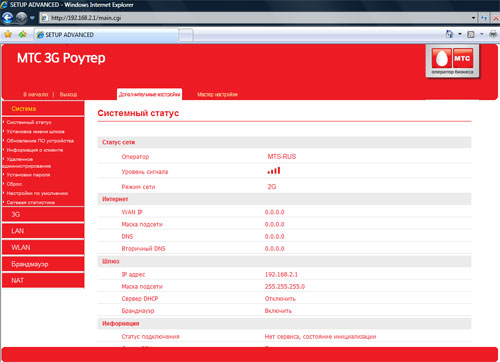Click the browser Forward arrow button
500x362 pixels.
[x=21, y=18]
